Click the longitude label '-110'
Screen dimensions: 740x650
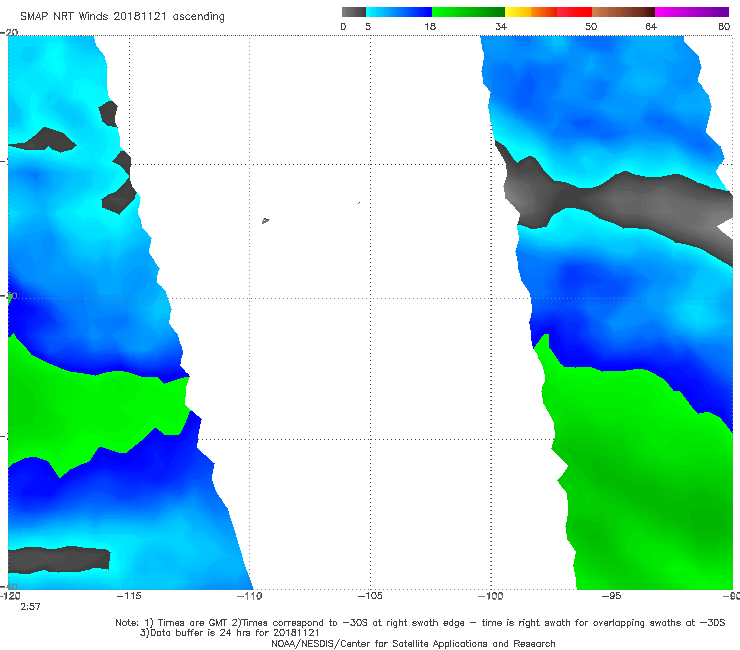(250, 596)
